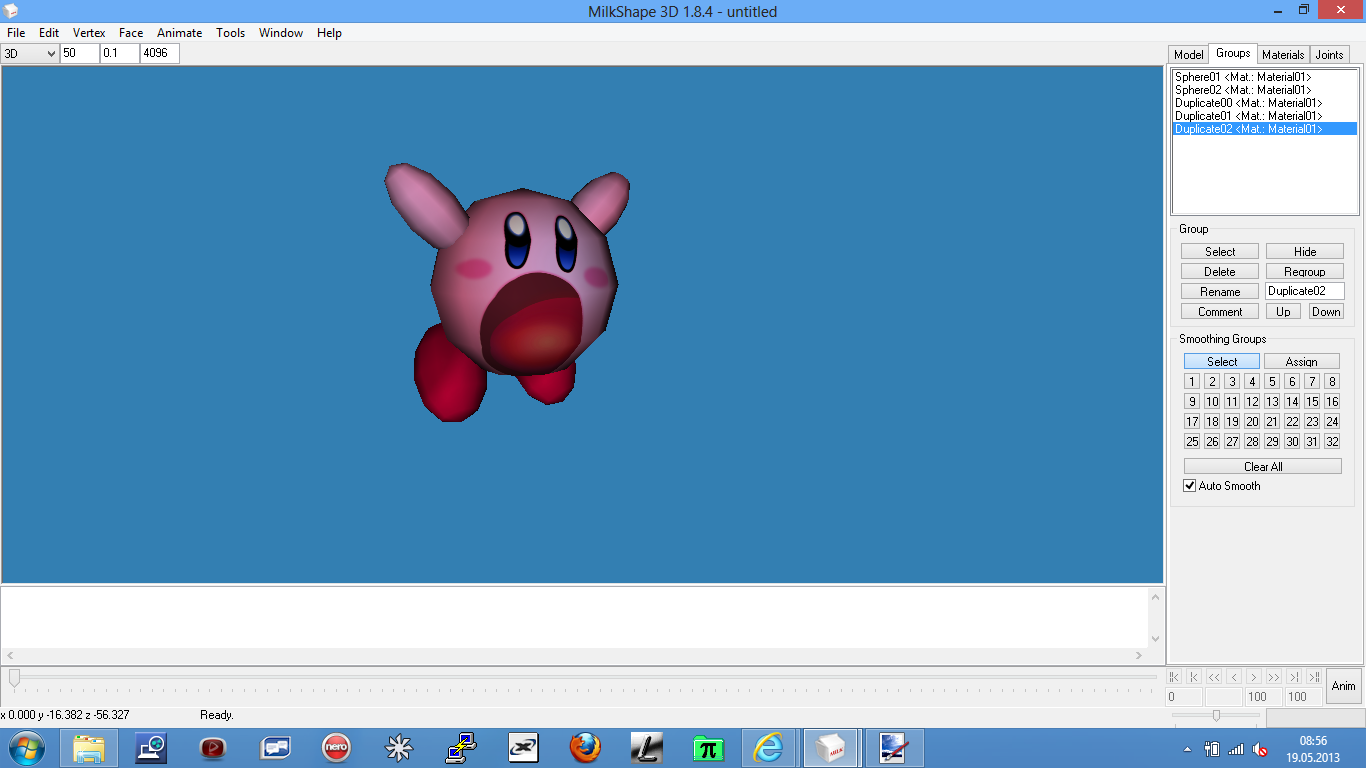1366x768 pixels.
Task: Click the Regroup button
Action: (1304, 272)
